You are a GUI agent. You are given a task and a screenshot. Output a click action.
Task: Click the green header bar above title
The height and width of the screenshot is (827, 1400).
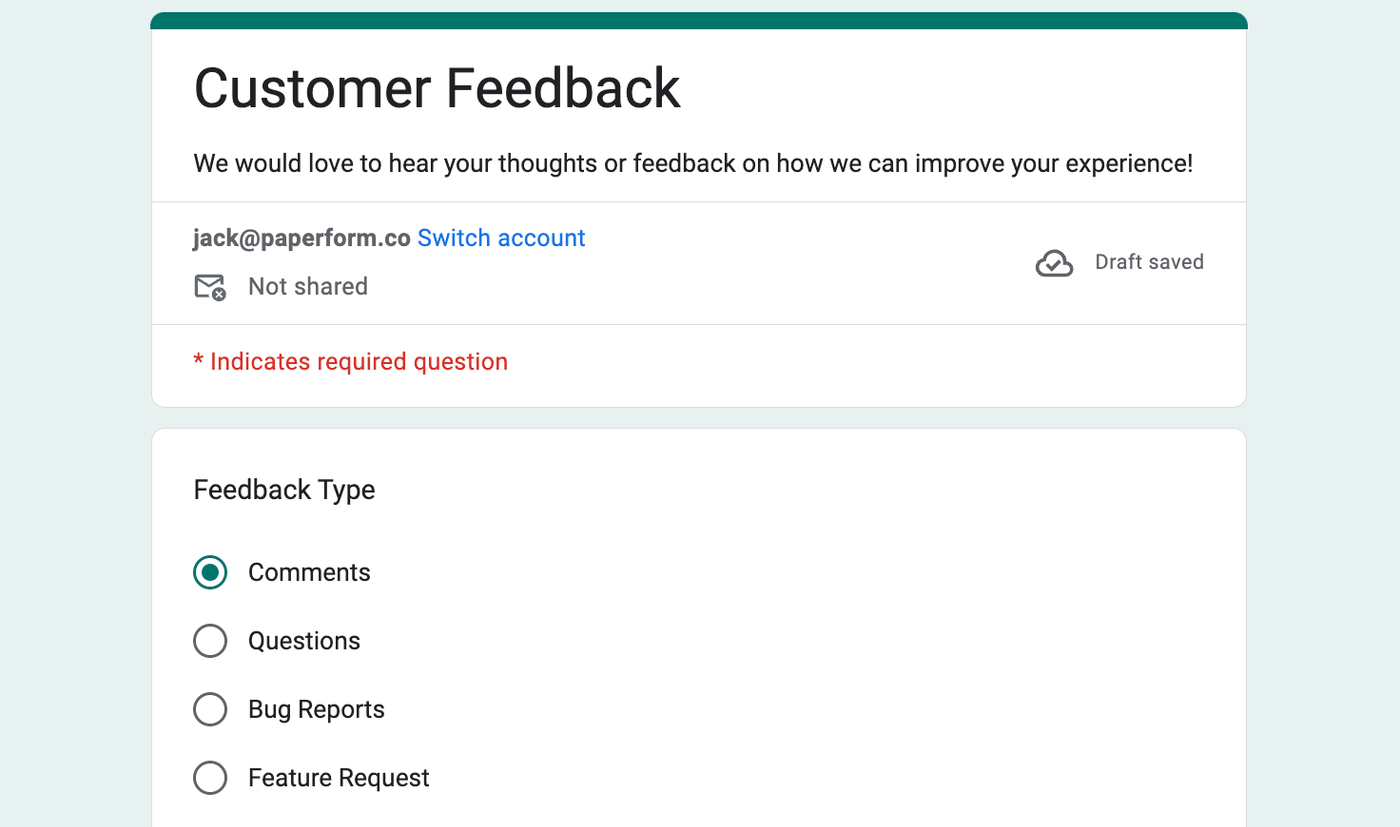point(699,21)
